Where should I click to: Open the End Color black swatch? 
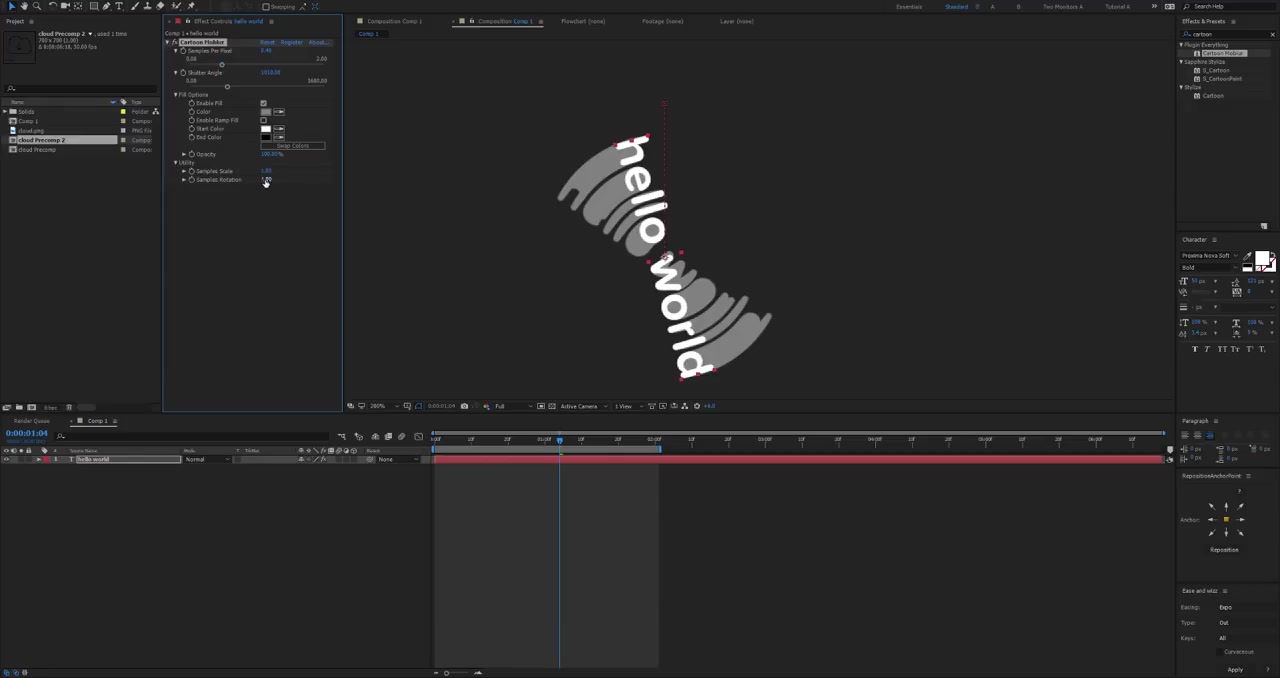[x=266, y=137]
